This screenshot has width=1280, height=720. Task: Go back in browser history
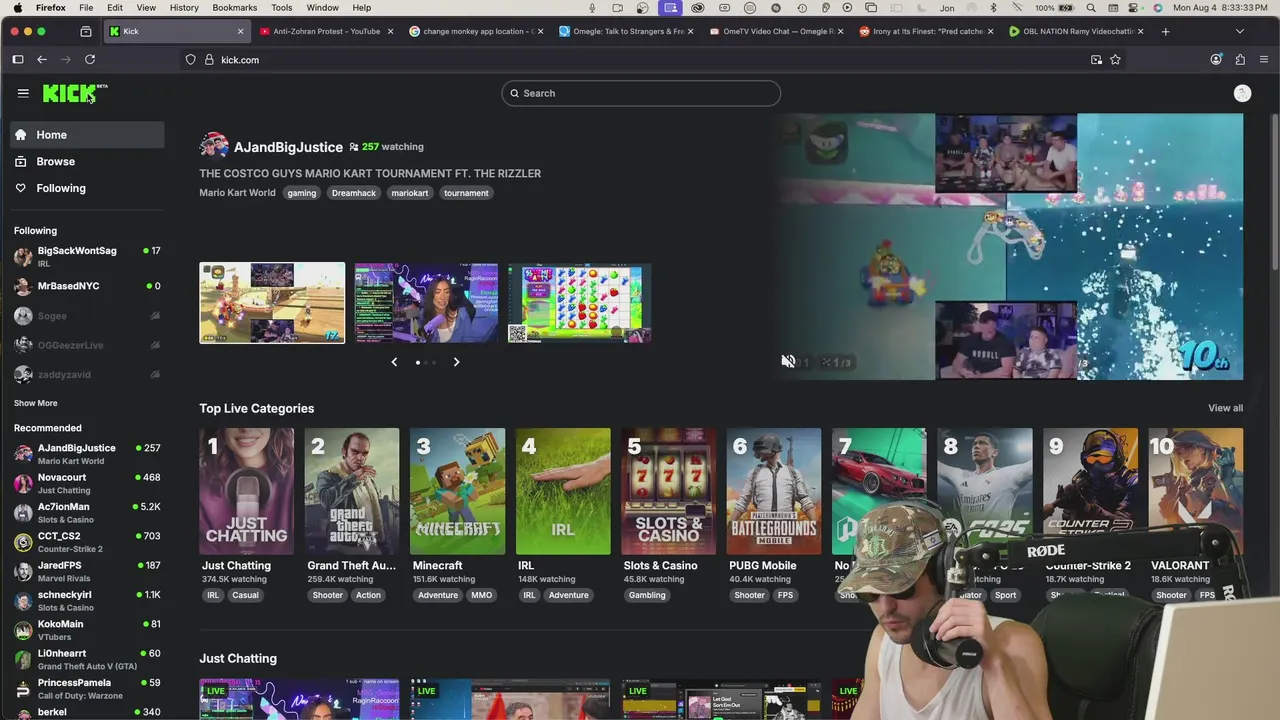[42, 59]
